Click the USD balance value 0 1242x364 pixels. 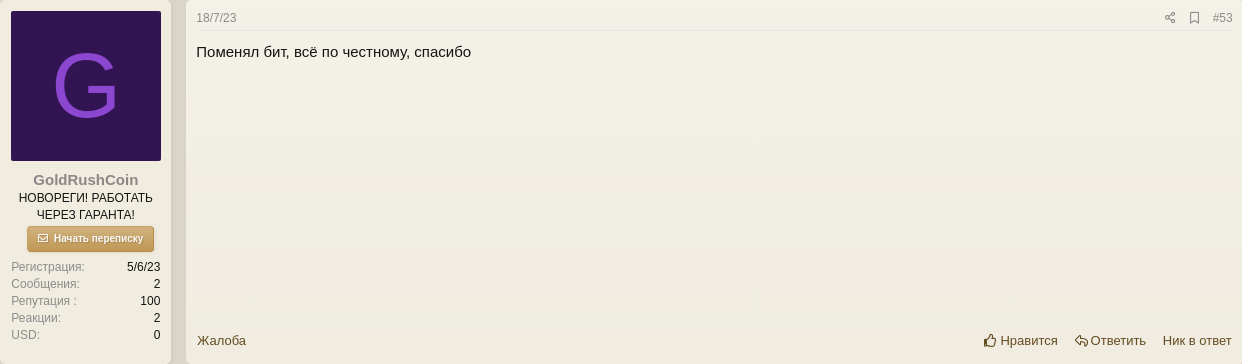point(157,335)
